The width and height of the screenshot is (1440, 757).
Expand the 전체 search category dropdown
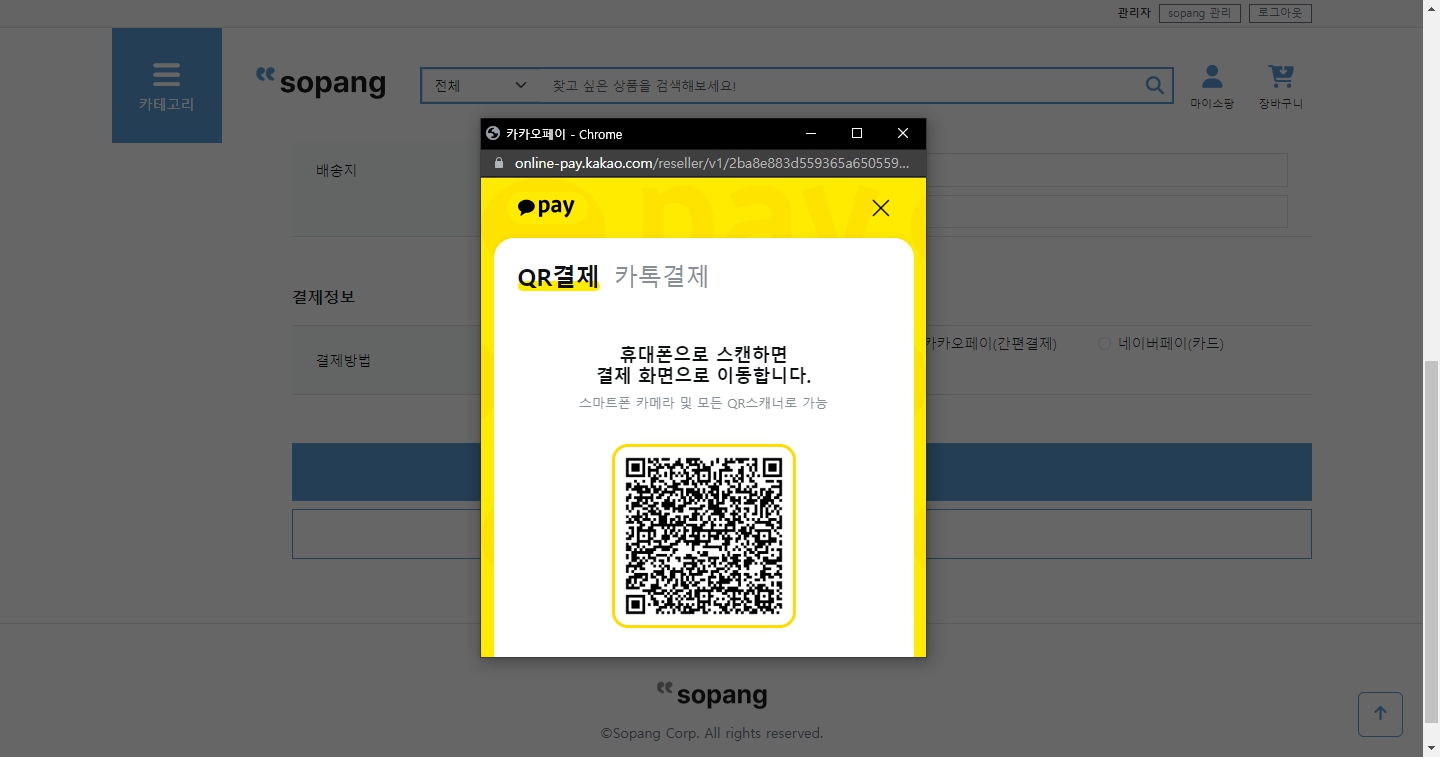click(480, 86)
